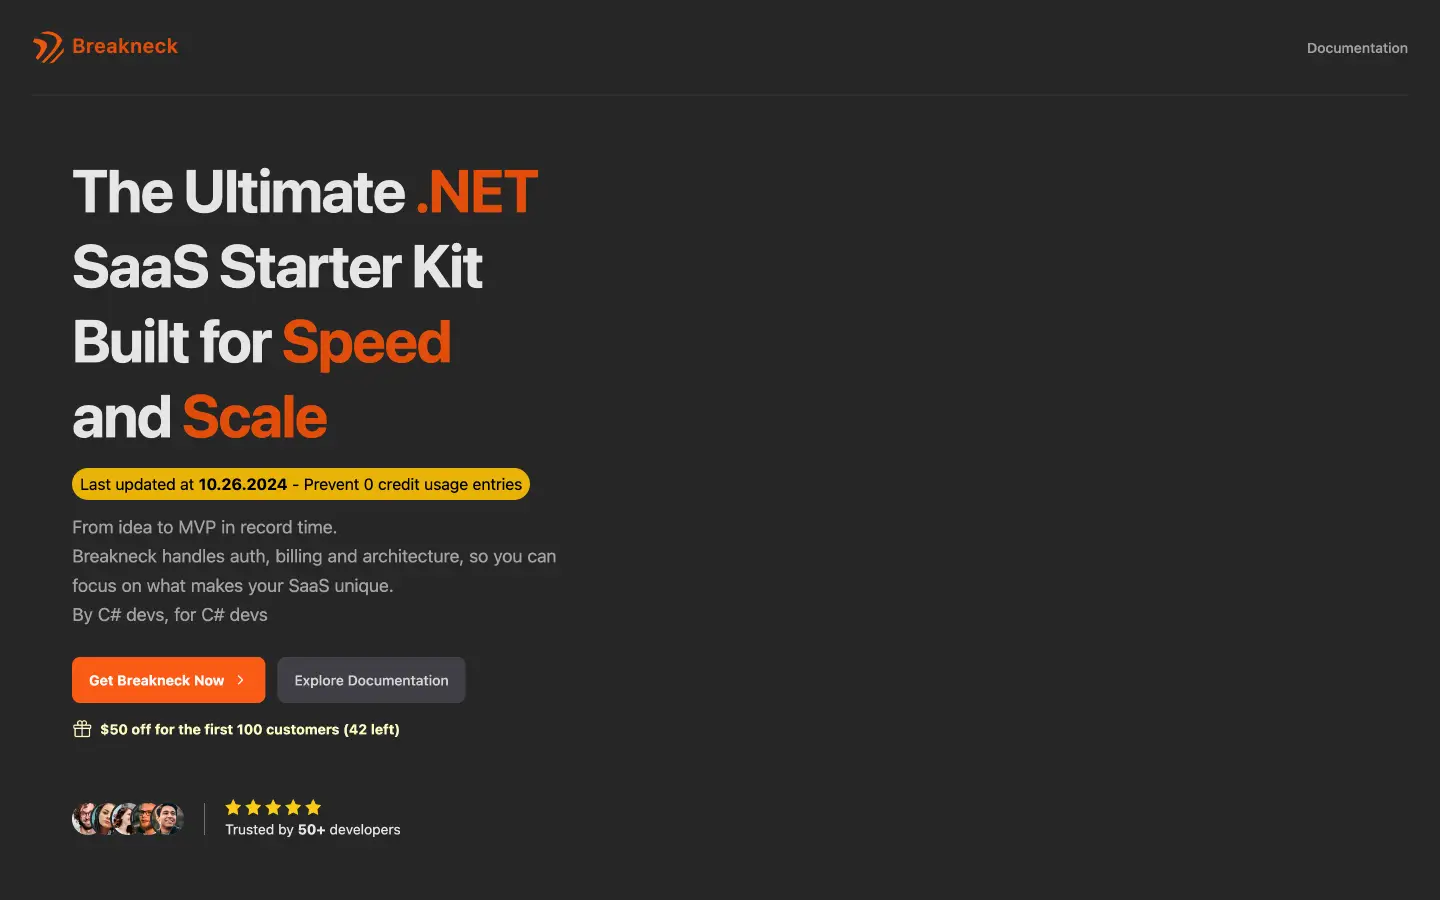Click the Get Breakneck Now button
This screenshot has width=1440, height=900.
point(168,680)
